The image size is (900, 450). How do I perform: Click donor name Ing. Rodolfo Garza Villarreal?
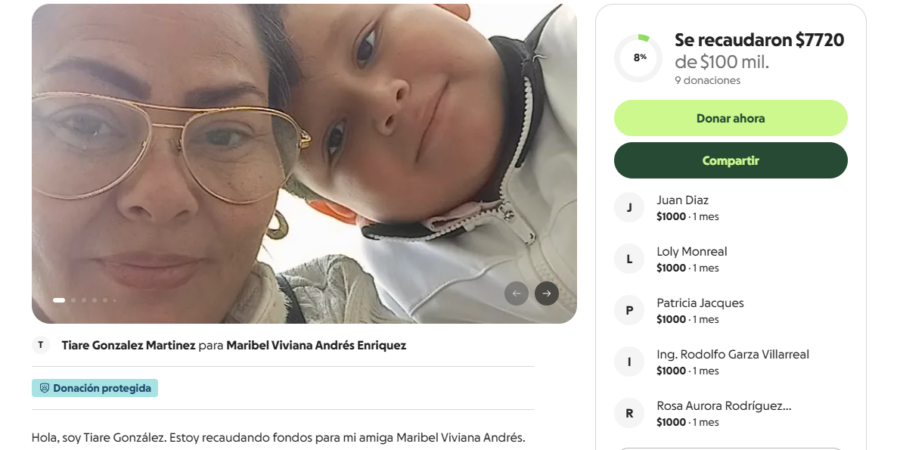733,355
